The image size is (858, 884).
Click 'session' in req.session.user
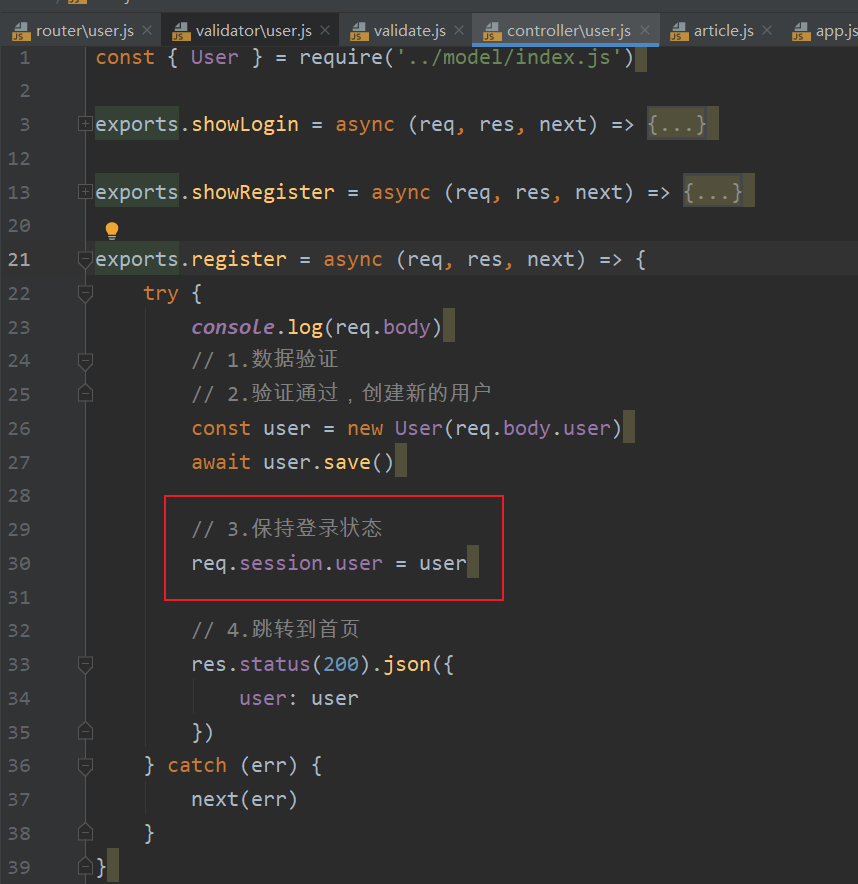(281, 564)
